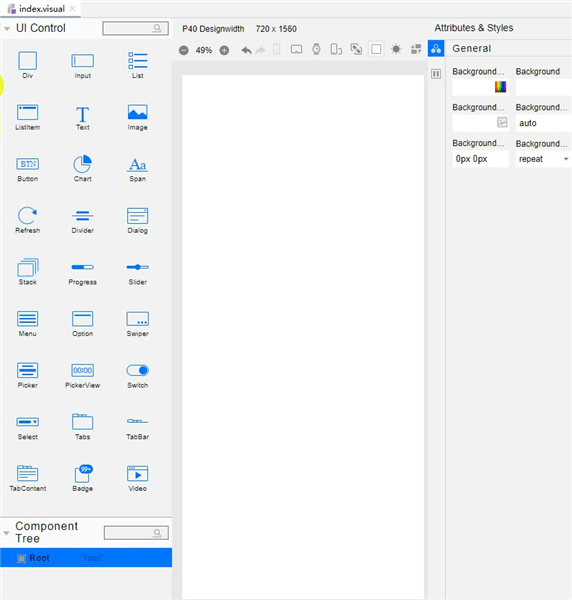The width and height of the screenshot is (572, 600).
Task: Choose the Badge control icon
Action: 83,474
